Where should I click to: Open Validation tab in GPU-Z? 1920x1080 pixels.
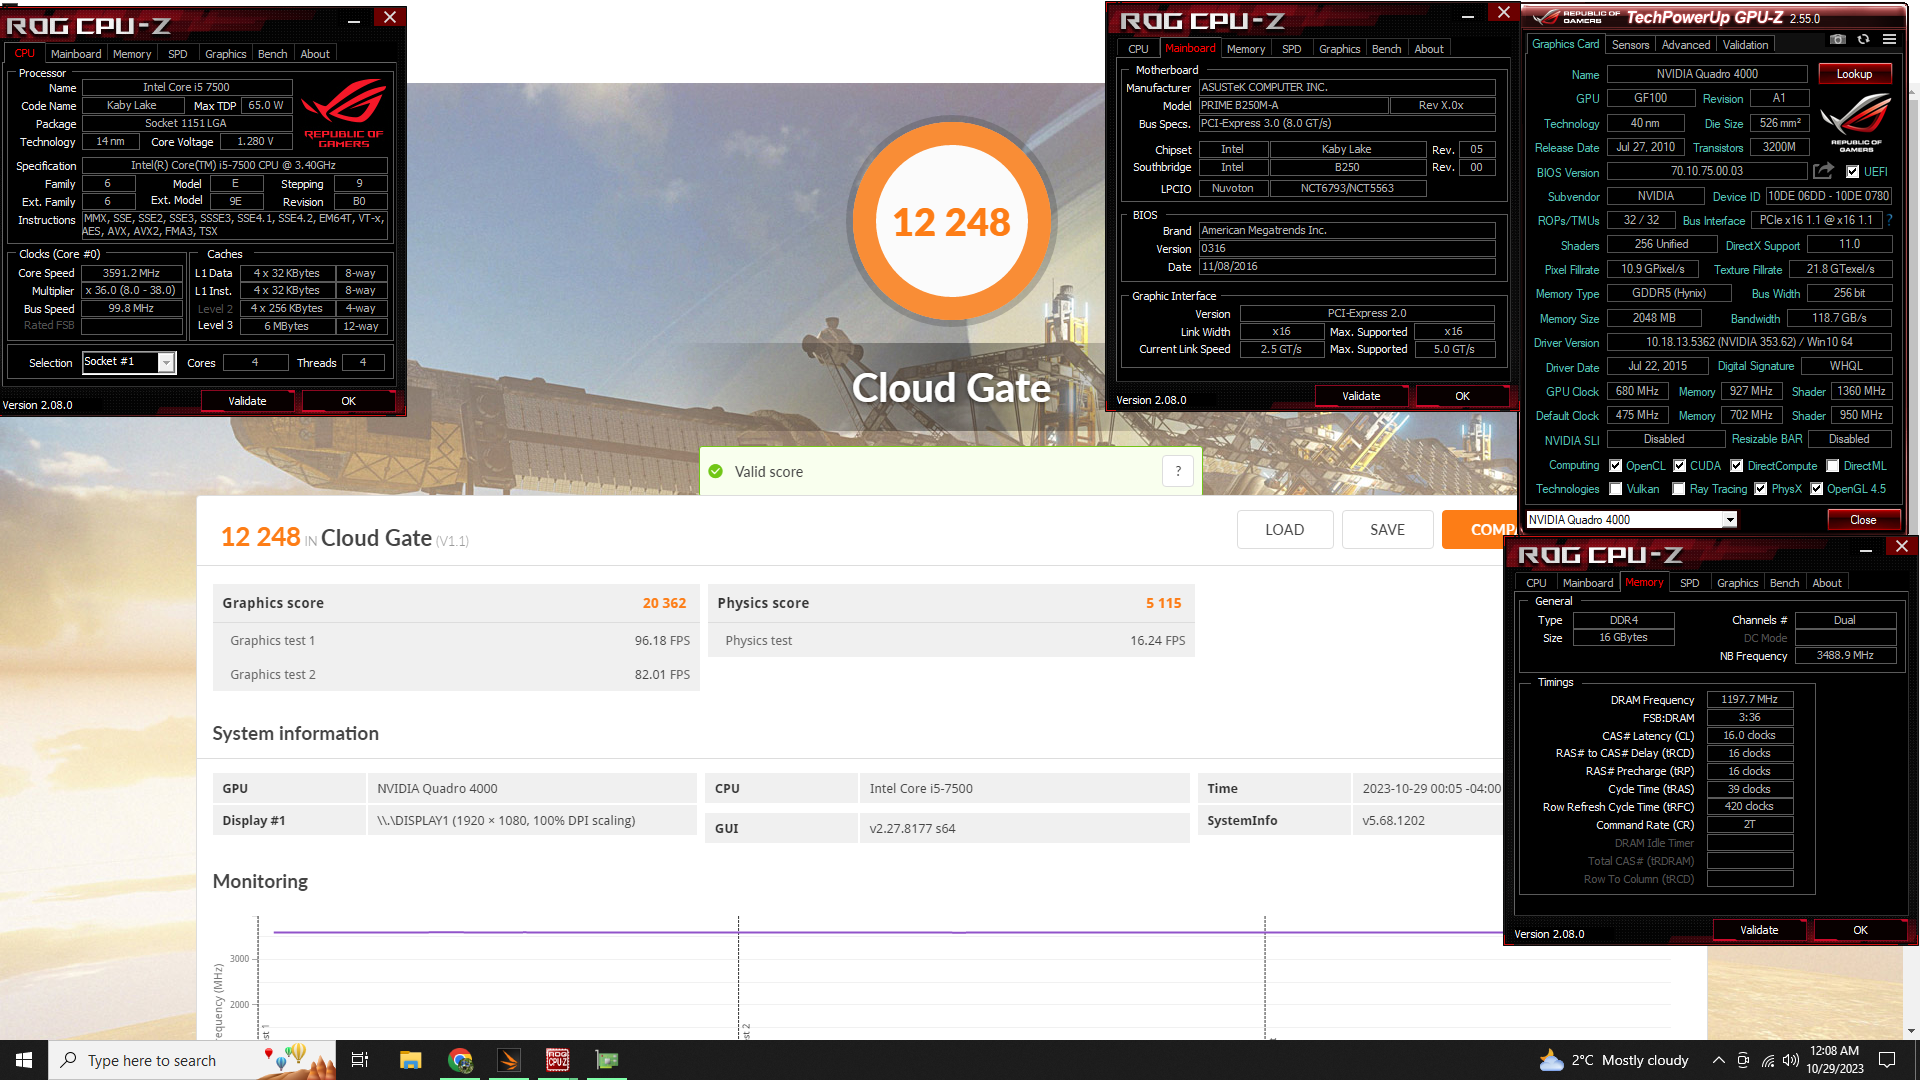1745,45
